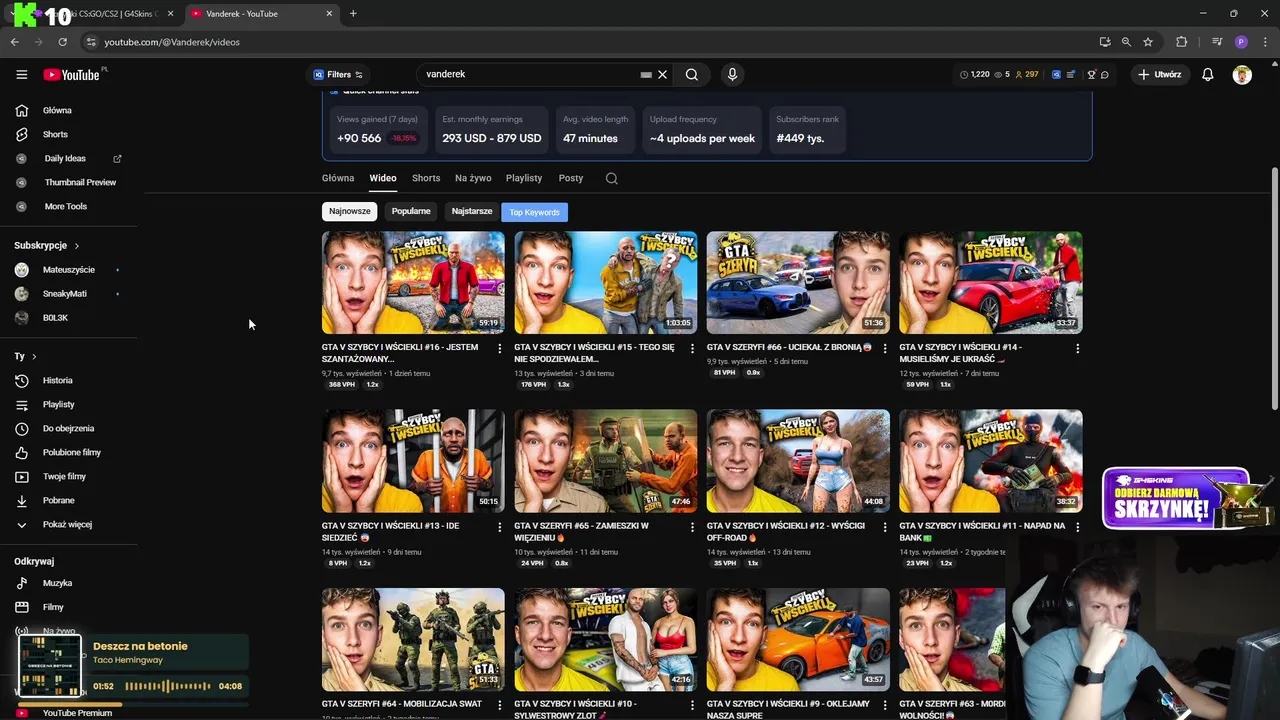Open a new browser tab

pos(353,14)
